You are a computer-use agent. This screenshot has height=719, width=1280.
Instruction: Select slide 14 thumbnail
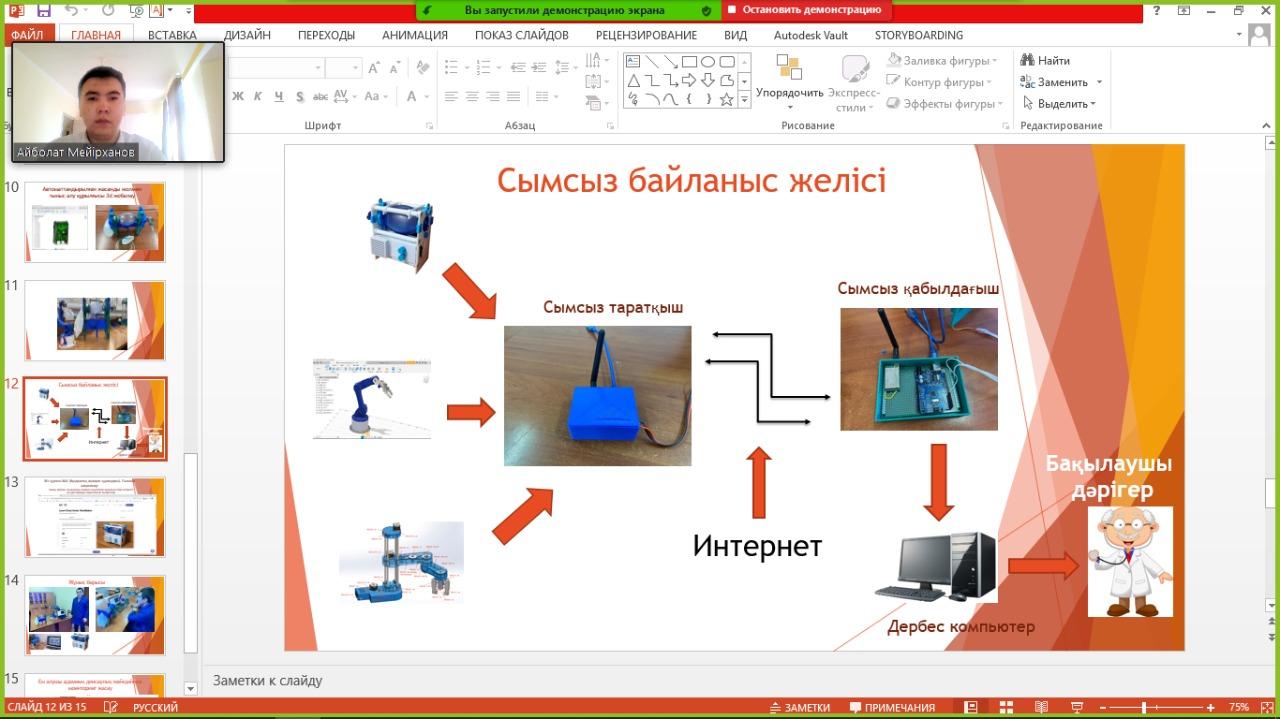pyautogui.click(x=95, y=615)
